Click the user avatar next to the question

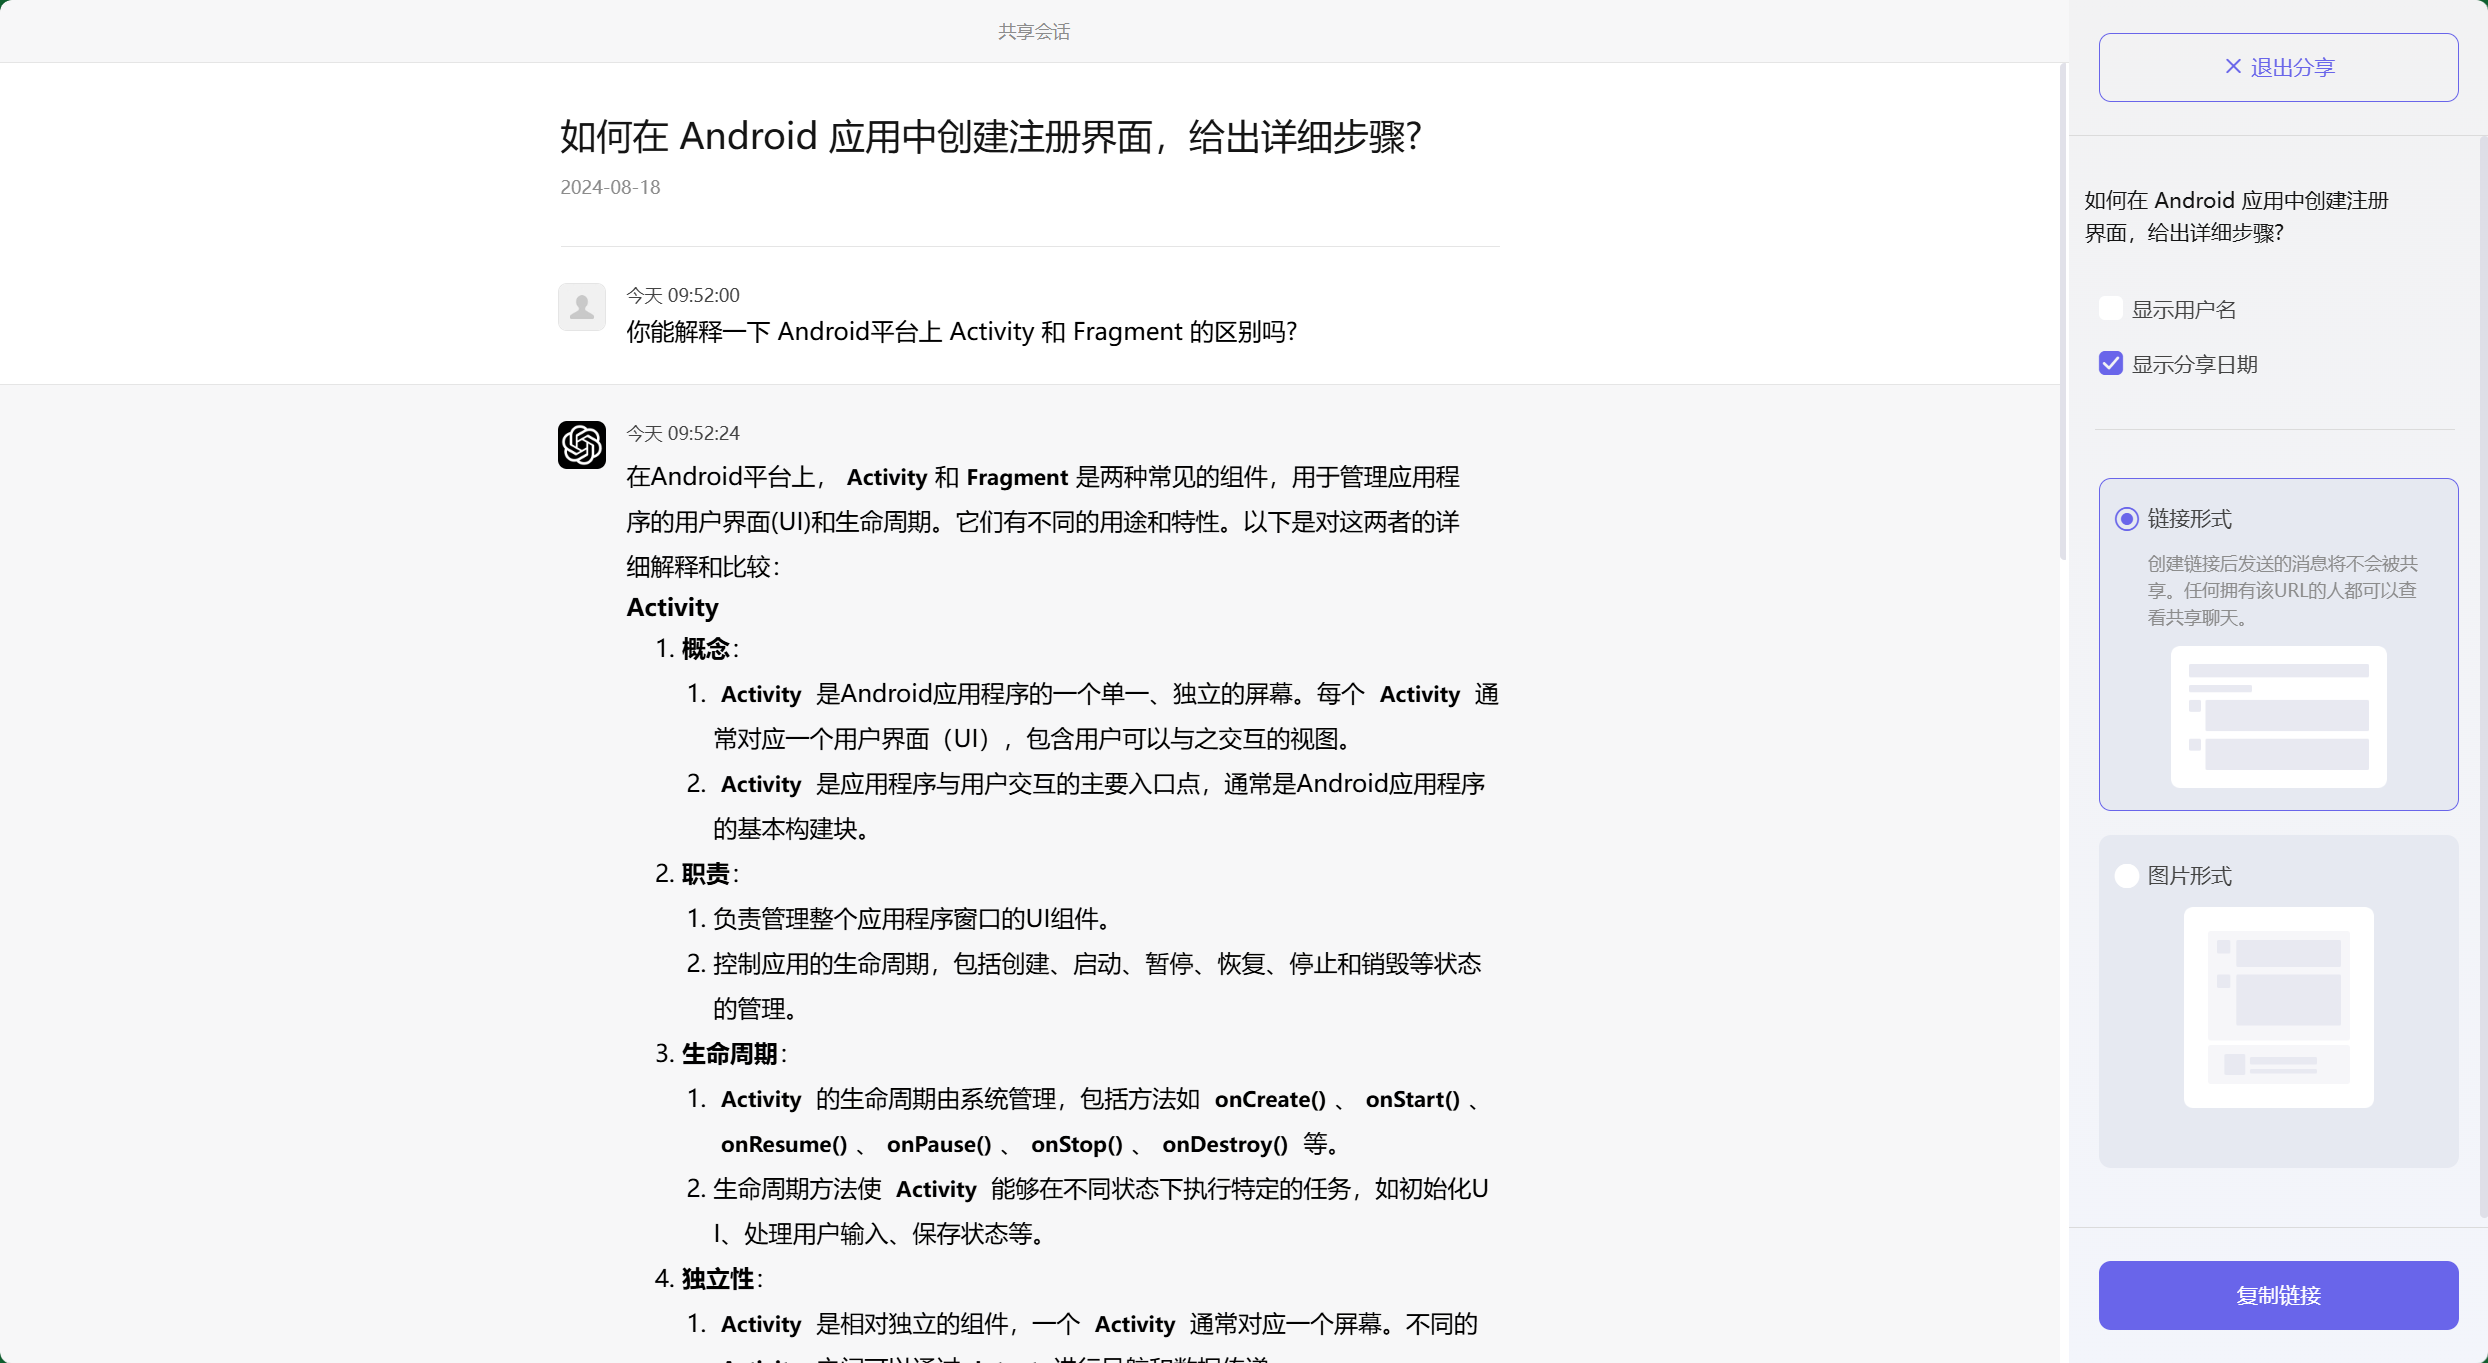coord(581,306)
